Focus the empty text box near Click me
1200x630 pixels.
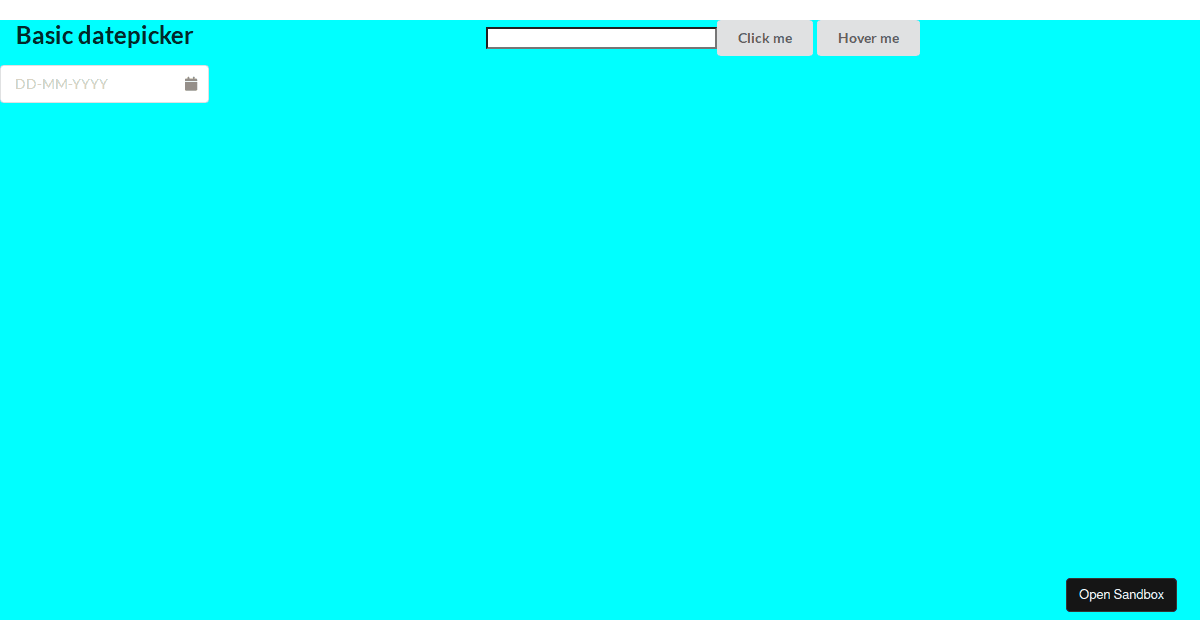[600, 38]
